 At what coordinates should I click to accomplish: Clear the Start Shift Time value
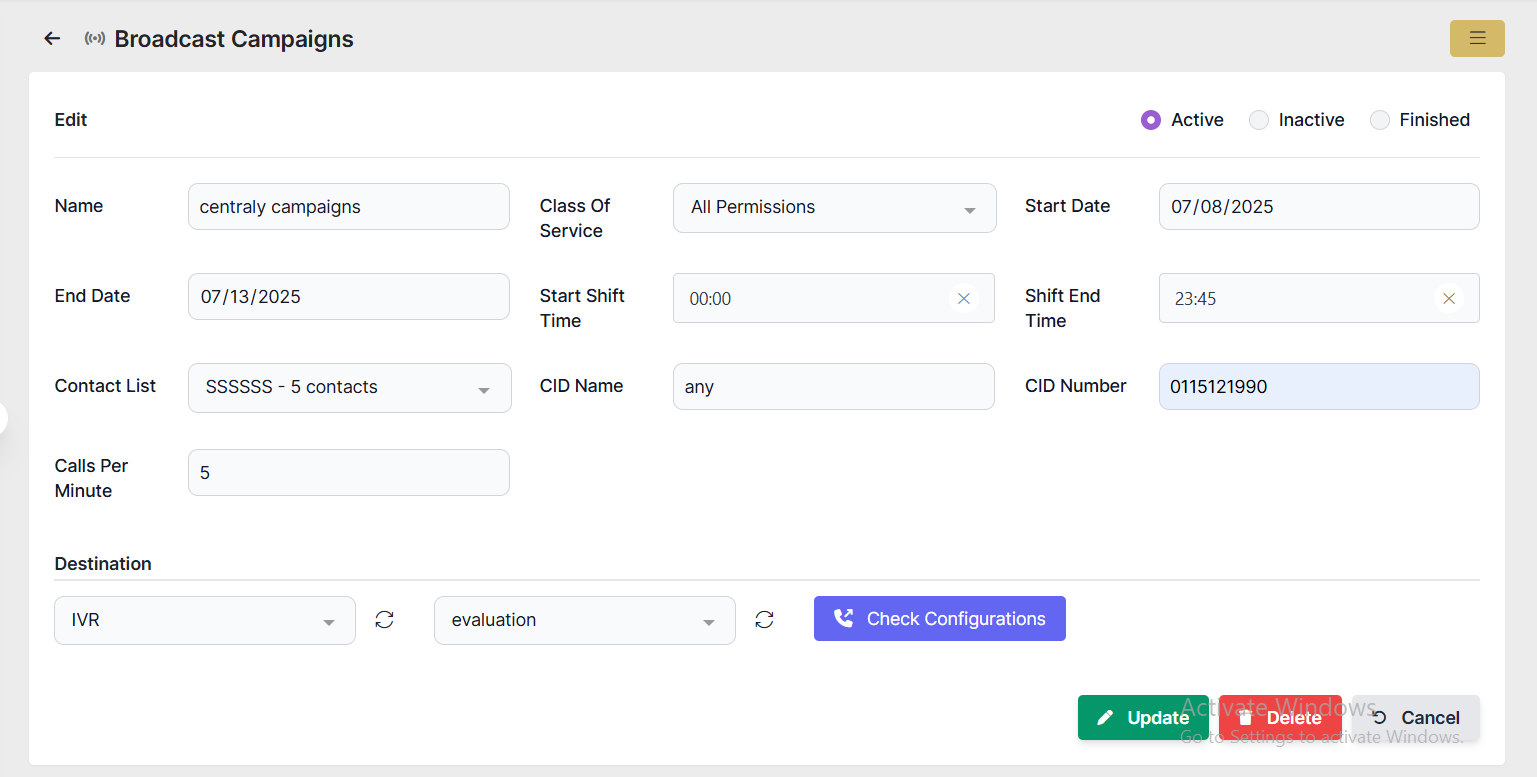[964, 298]
